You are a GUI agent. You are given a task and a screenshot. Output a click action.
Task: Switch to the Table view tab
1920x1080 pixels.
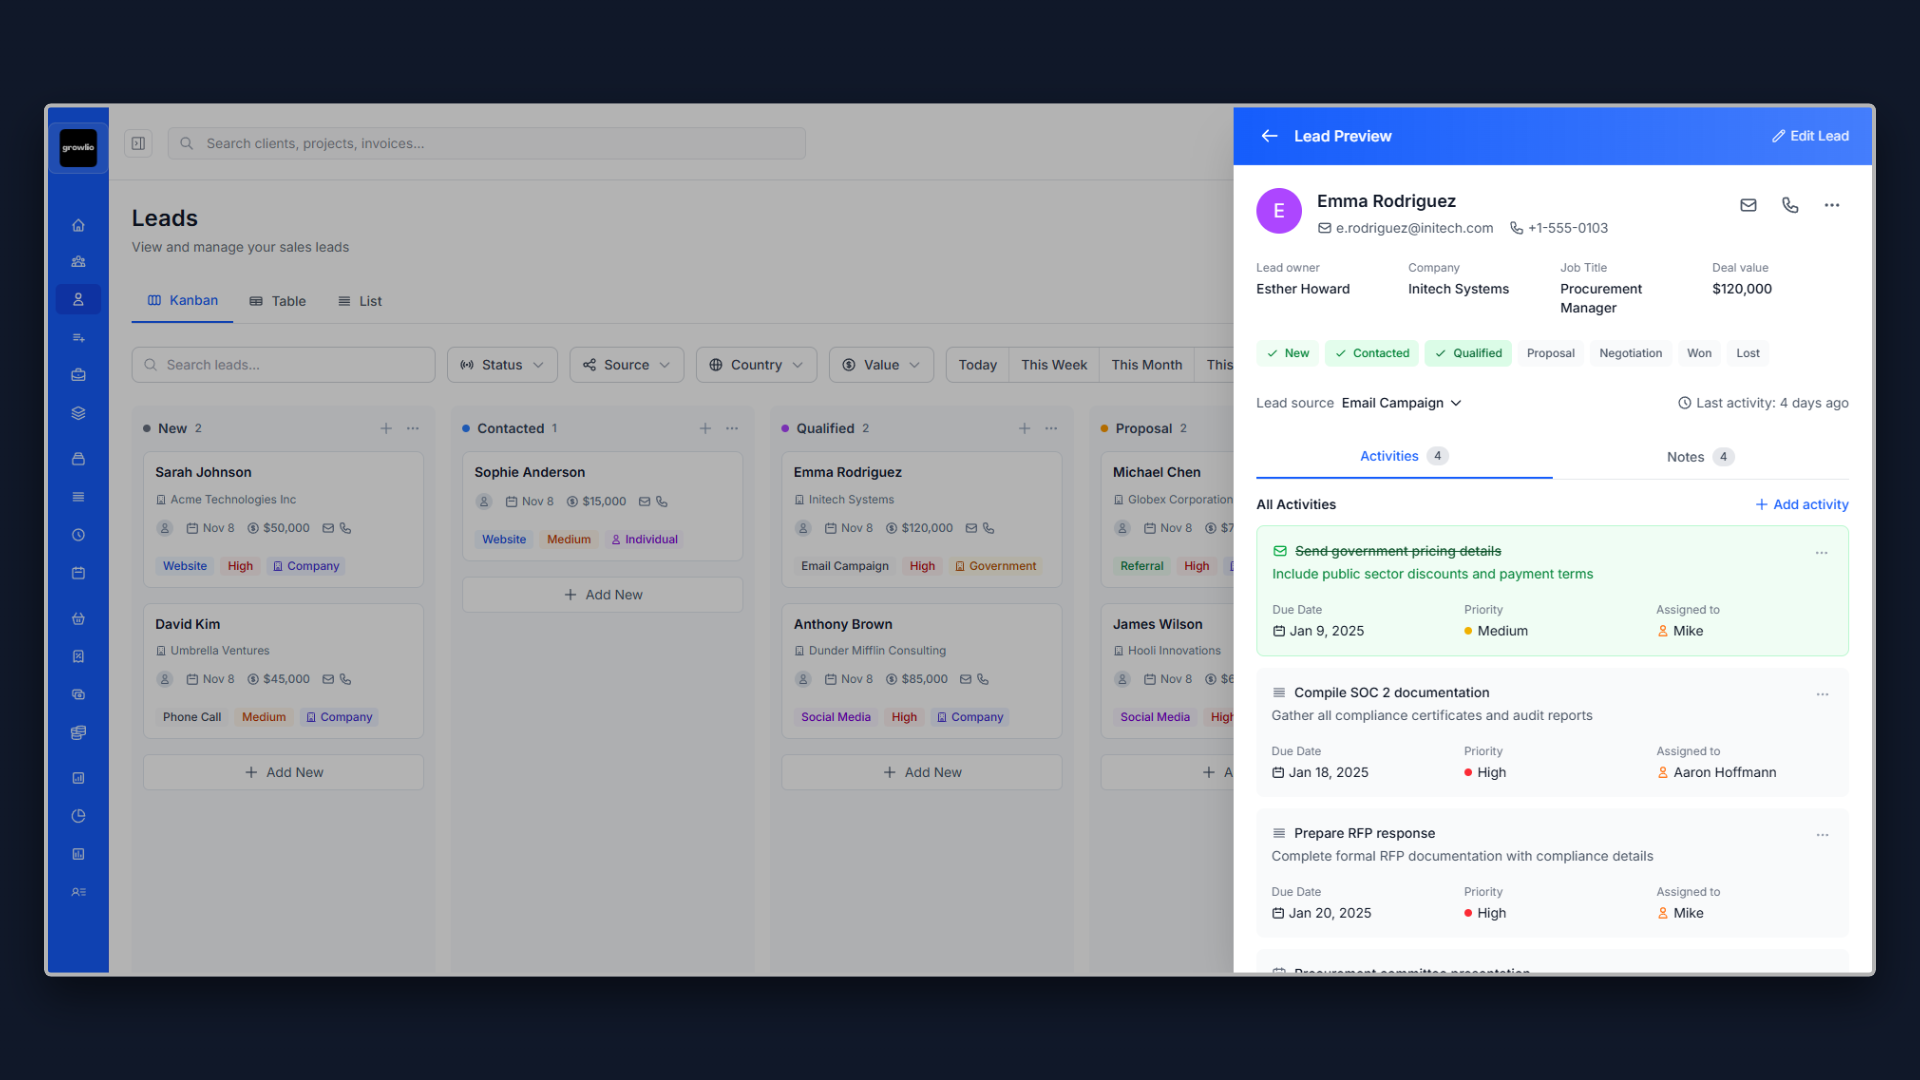tap(277, 301)
